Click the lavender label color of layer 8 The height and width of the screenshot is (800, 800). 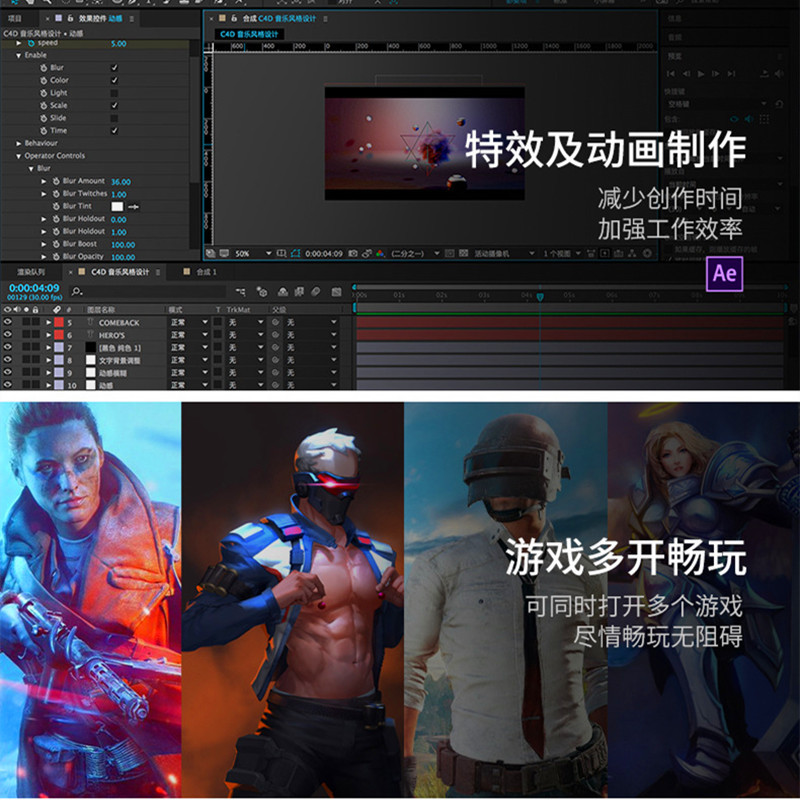(59, 360)
